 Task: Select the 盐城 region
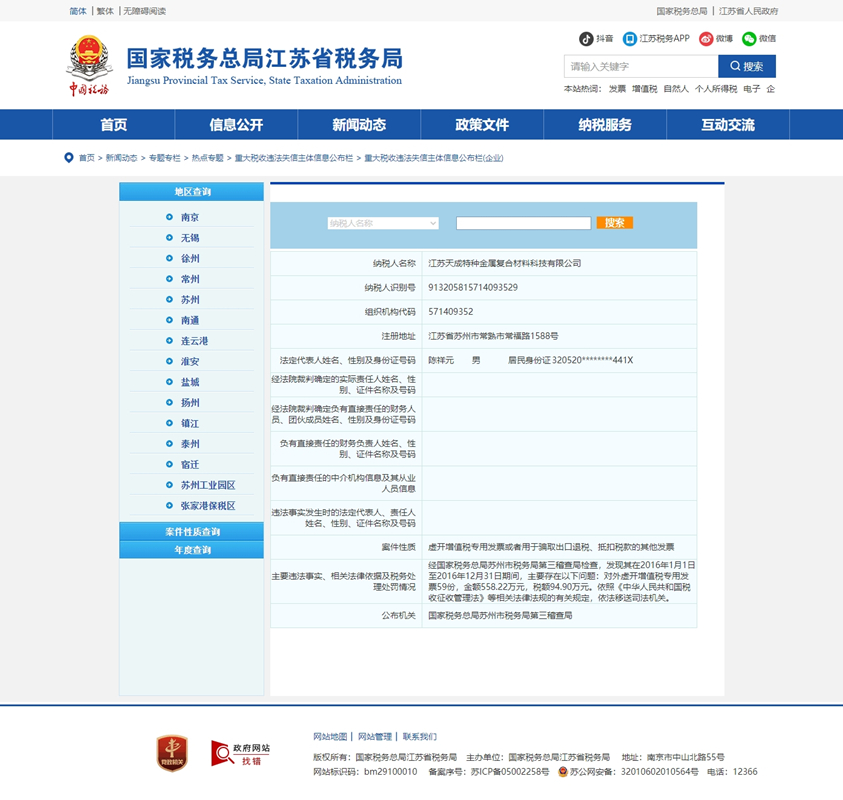[x=190, y=382]
